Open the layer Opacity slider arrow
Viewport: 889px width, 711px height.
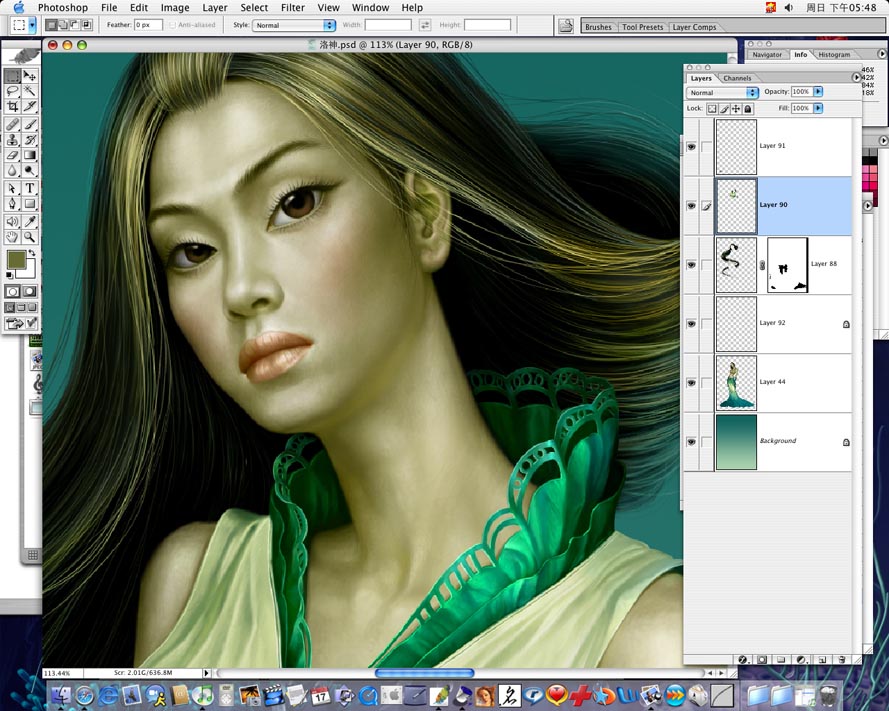pos(818,91)
